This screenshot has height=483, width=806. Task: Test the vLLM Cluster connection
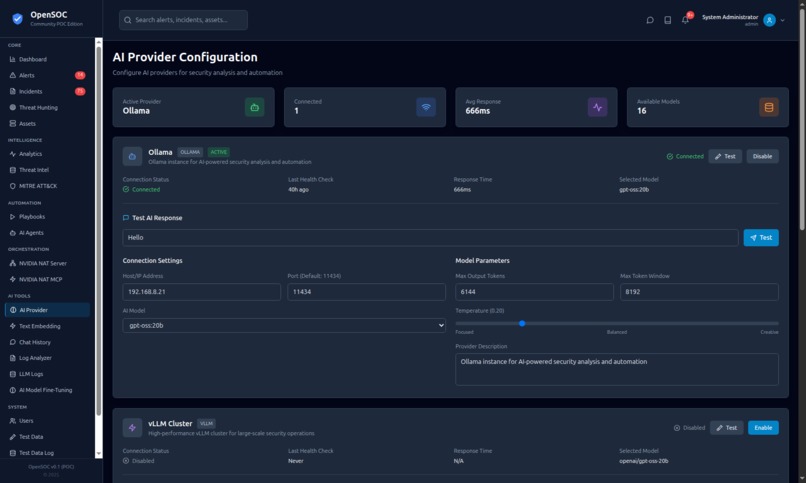click(726, 428)
